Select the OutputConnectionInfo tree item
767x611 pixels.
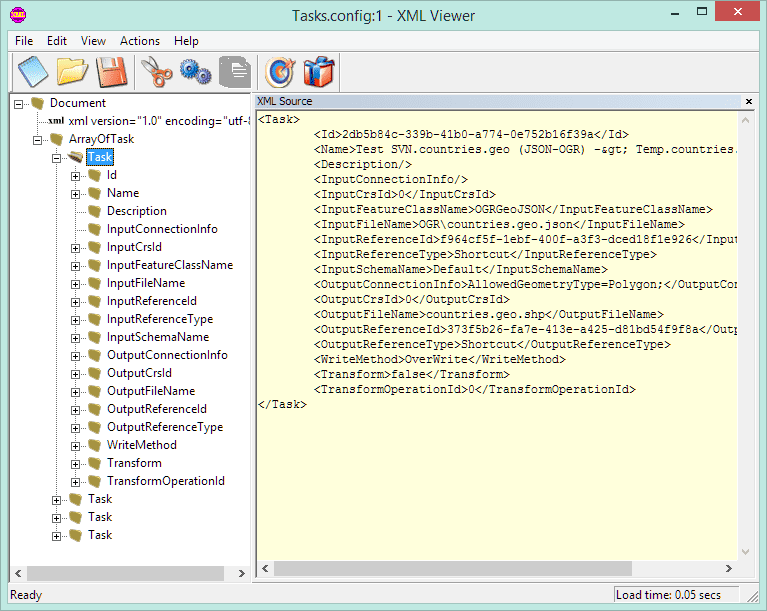[167, 355]
